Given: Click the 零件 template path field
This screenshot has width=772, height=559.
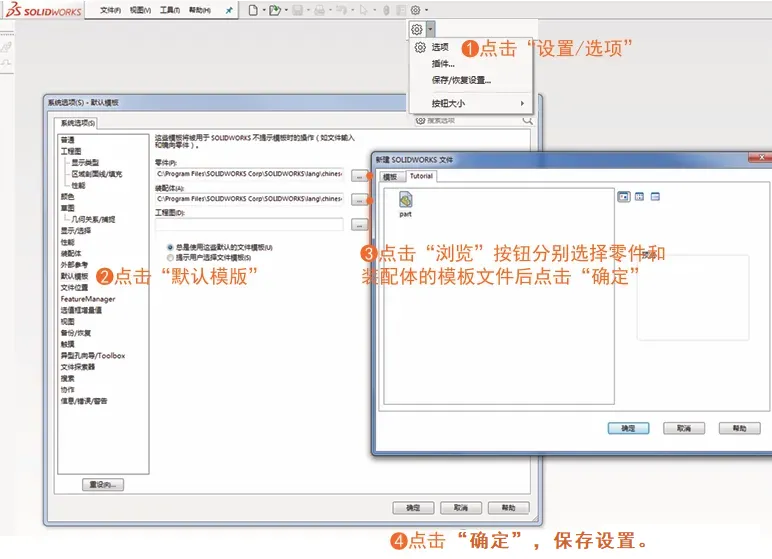Looking at the screenshot, I should [x=249, y=174].
